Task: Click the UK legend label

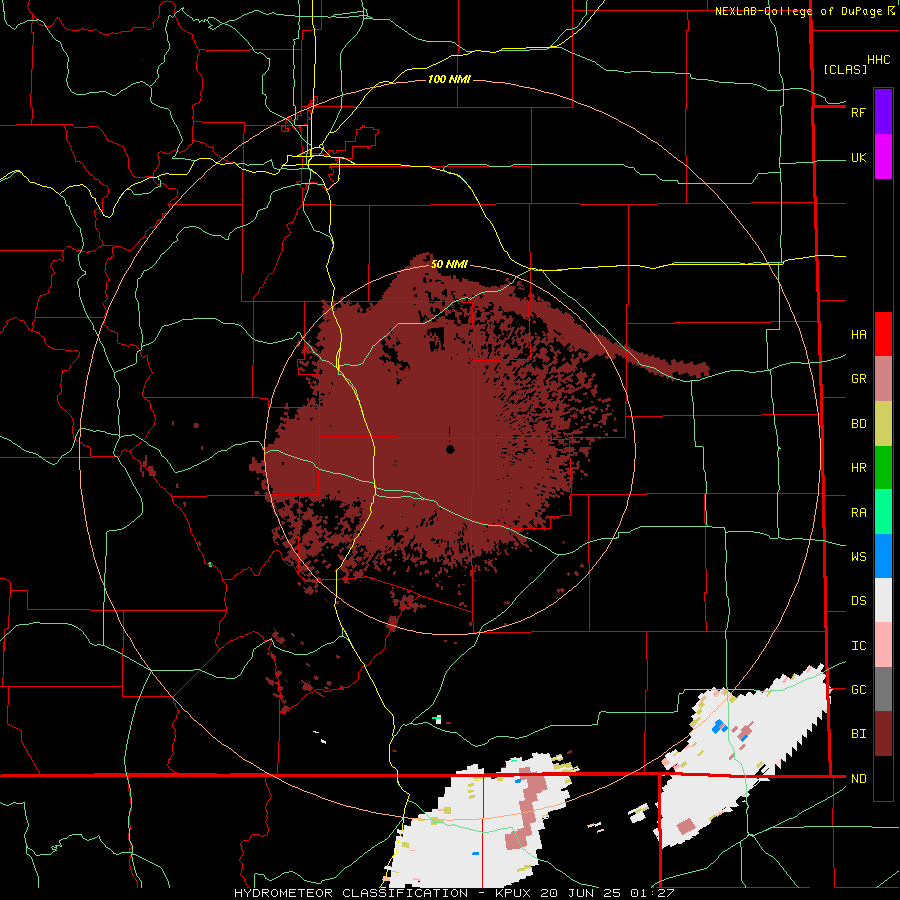Action: click(858, 157)
